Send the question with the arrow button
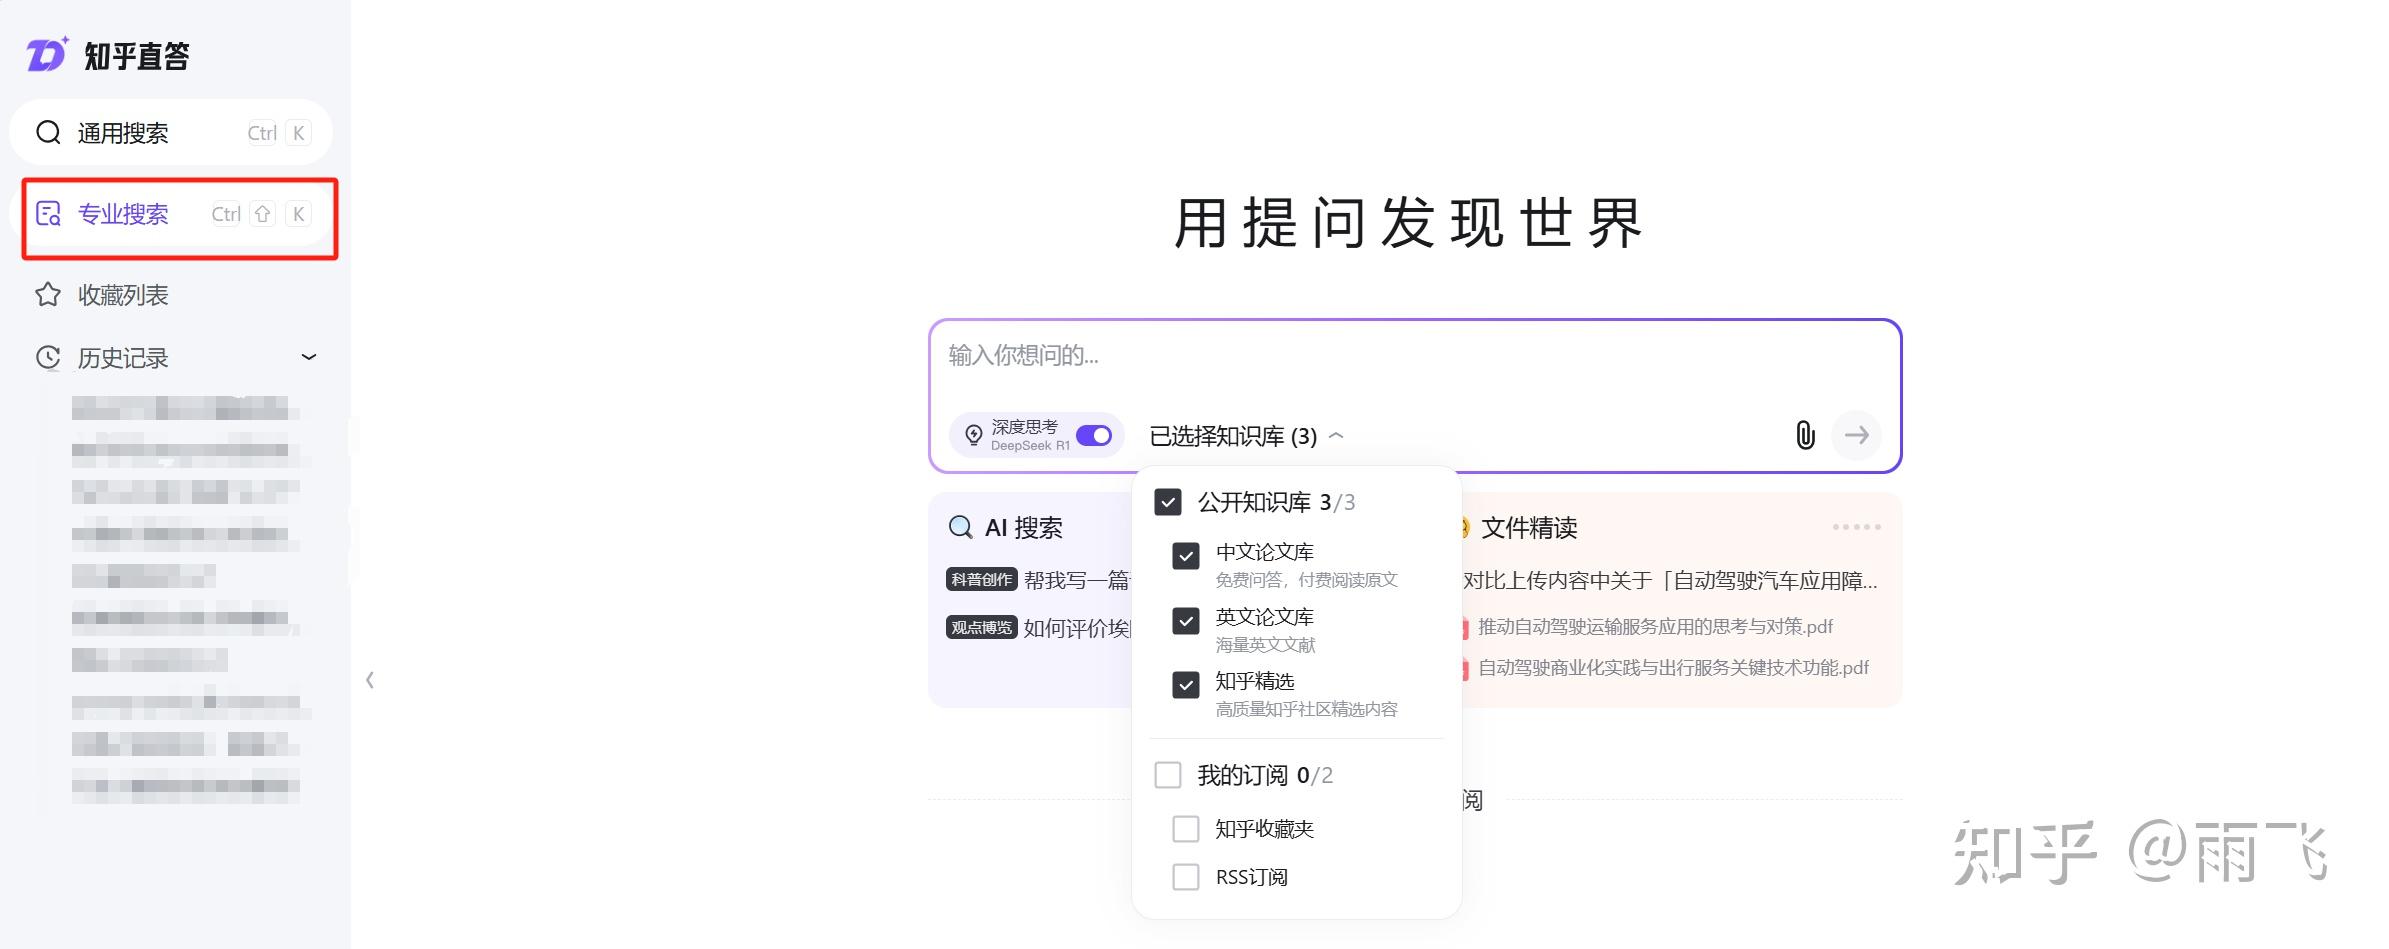2389x949 pixels. [1857, 435]
